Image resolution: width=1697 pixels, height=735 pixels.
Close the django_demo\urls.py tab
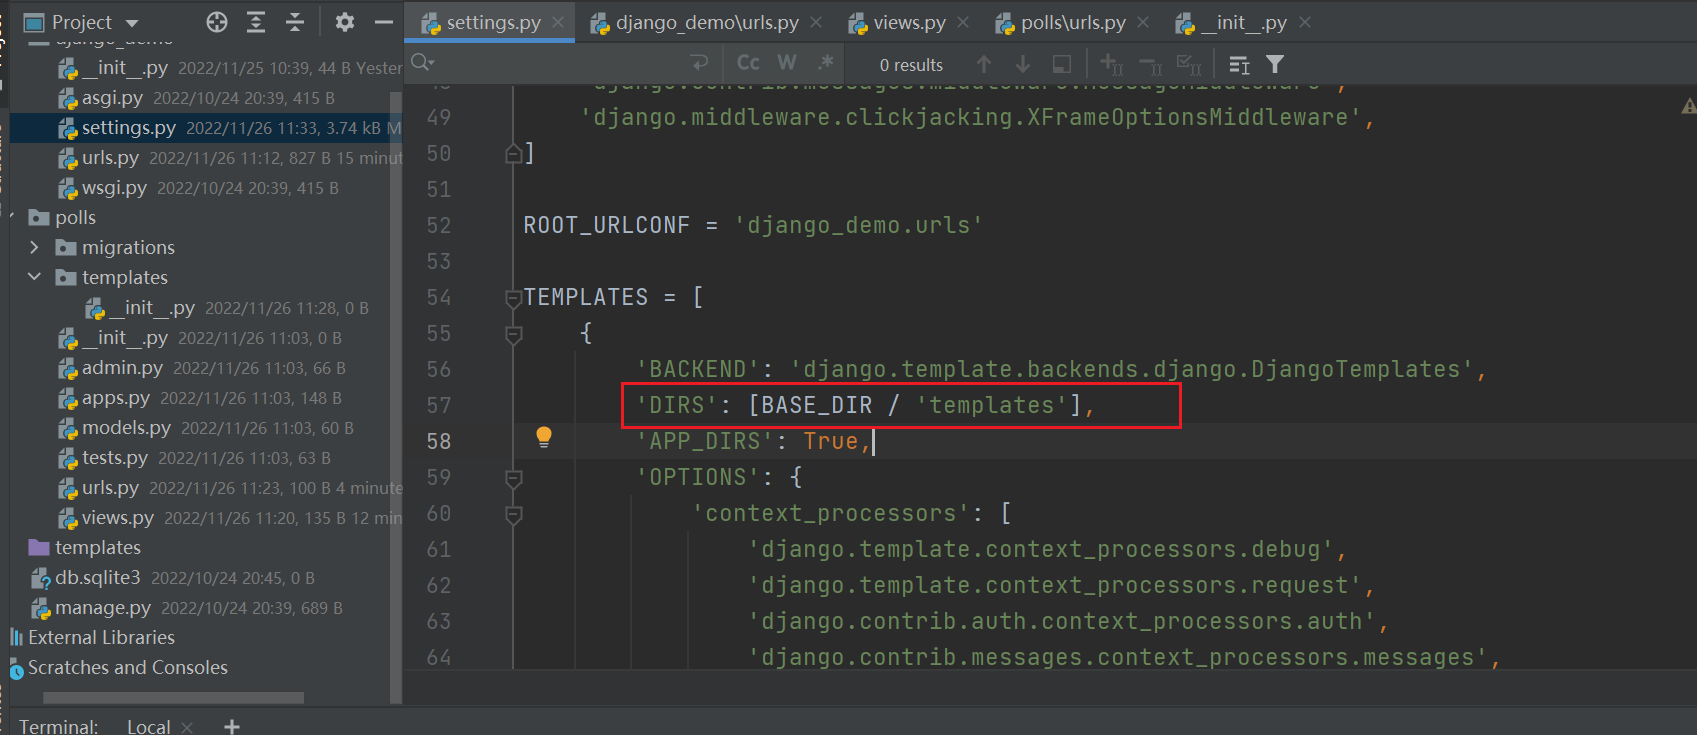coord(816,22)
